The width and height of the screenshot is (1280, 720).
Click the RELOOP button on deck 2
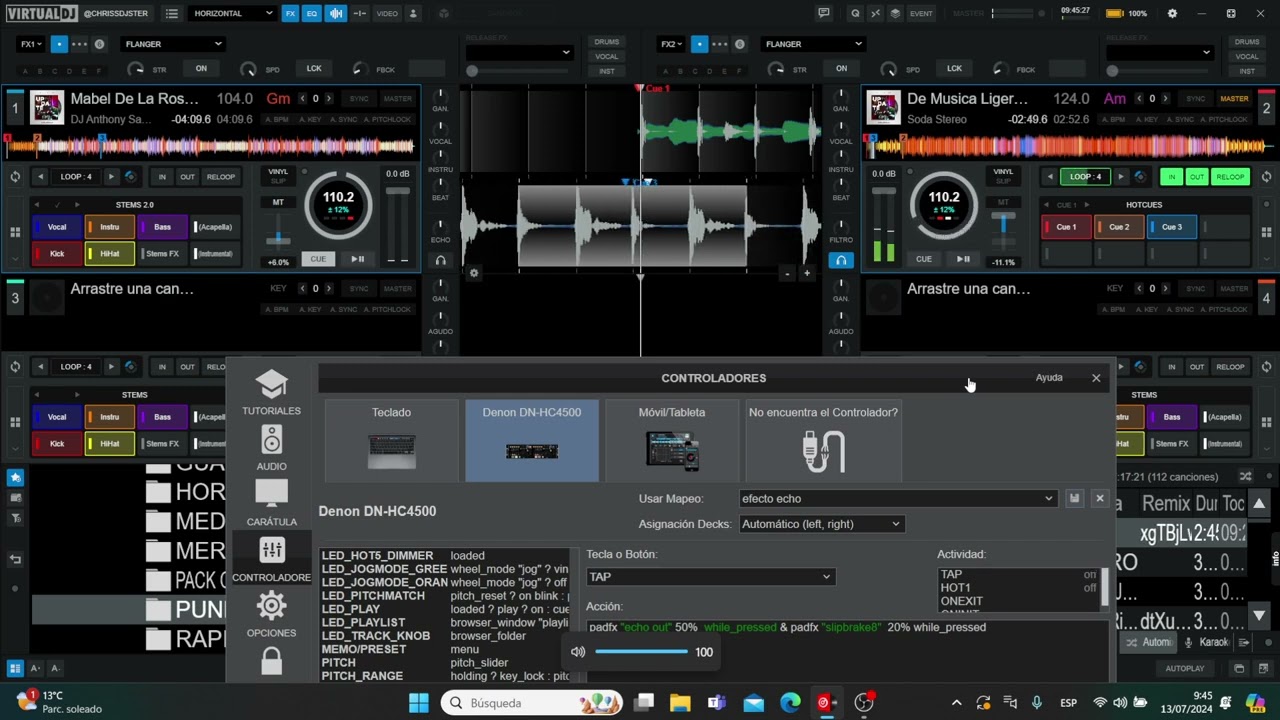click(1230, 177)
